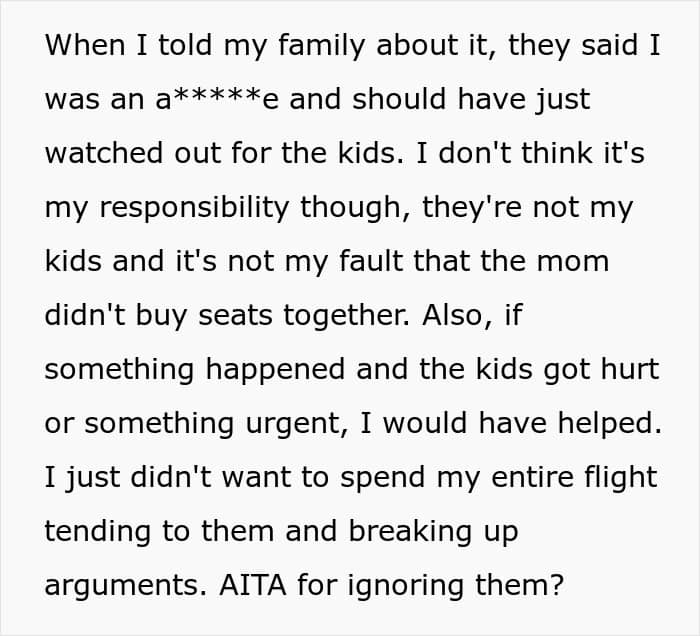Image resolution: width=700 pixels, height=636 pixels.
Task: Click the word "responsibility"
Action: 194,209
